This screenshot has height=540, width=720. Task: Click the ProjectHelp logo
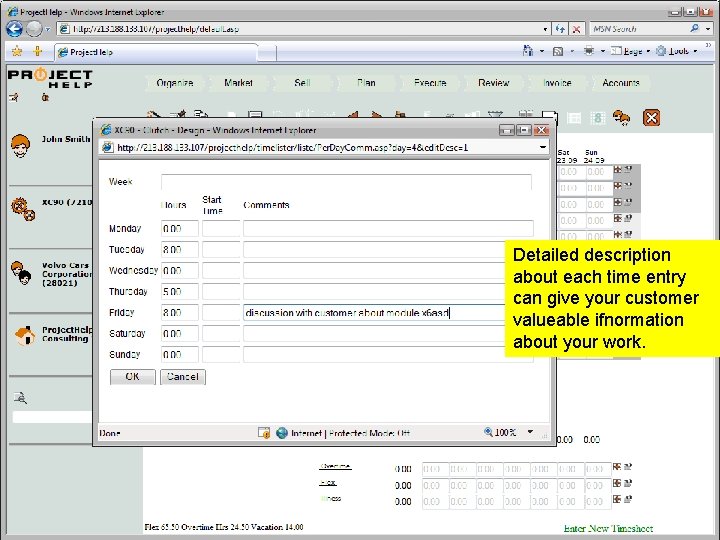coord(51,78)
